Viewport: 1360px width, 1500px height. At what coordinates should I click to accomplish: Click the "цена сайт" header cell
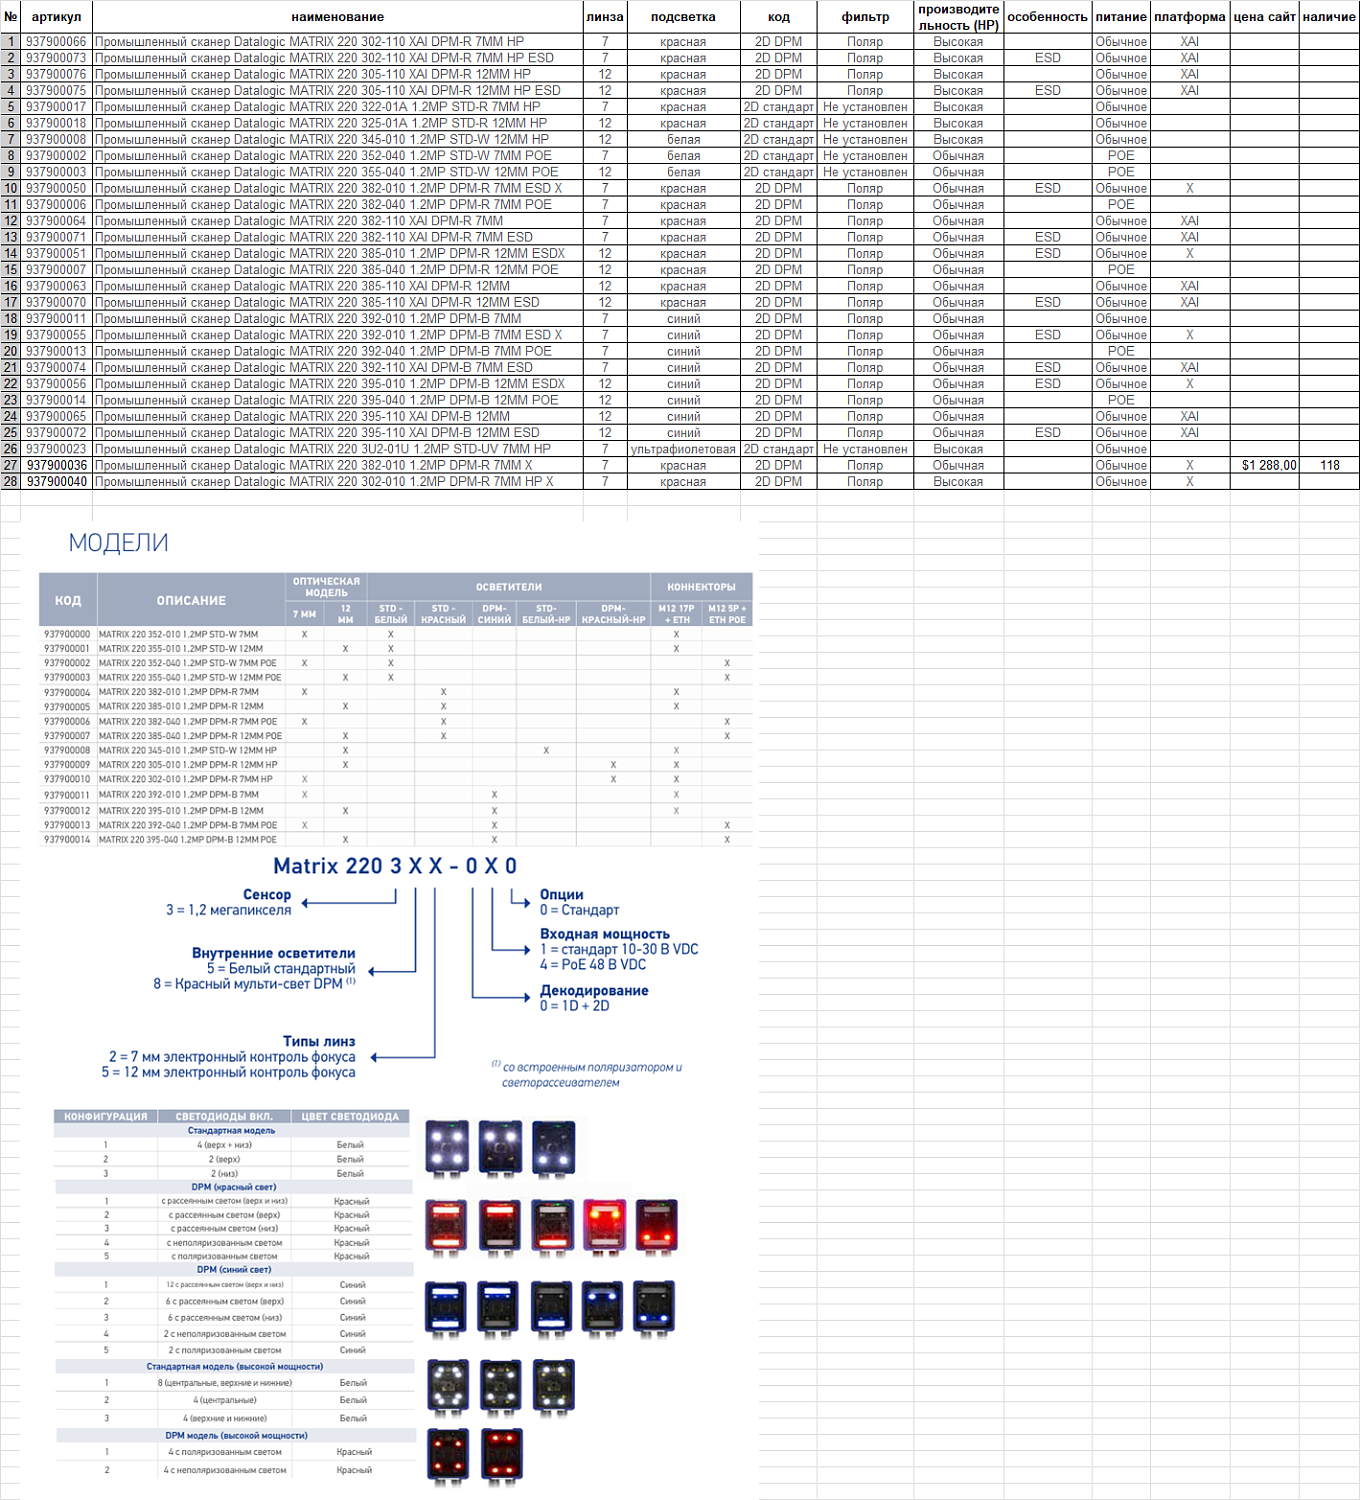1265,17
